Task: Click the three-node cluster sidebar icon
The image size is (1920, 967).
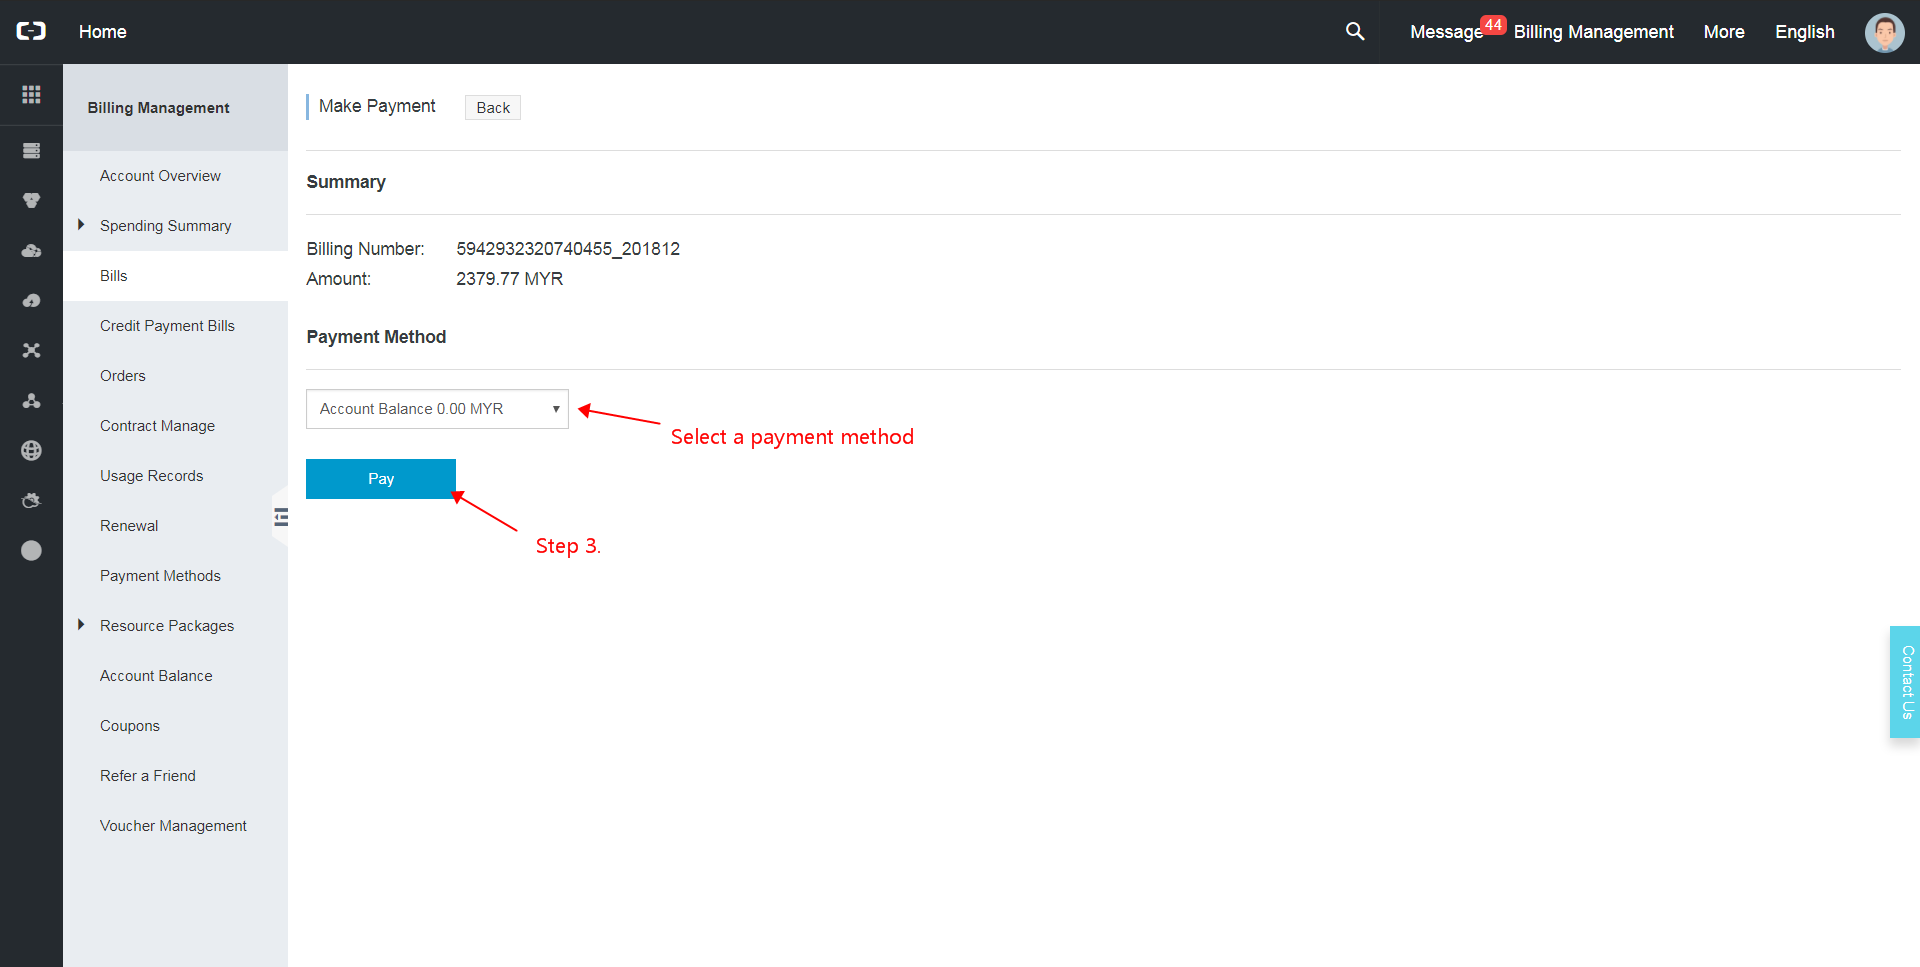Action: pos(31,401)
